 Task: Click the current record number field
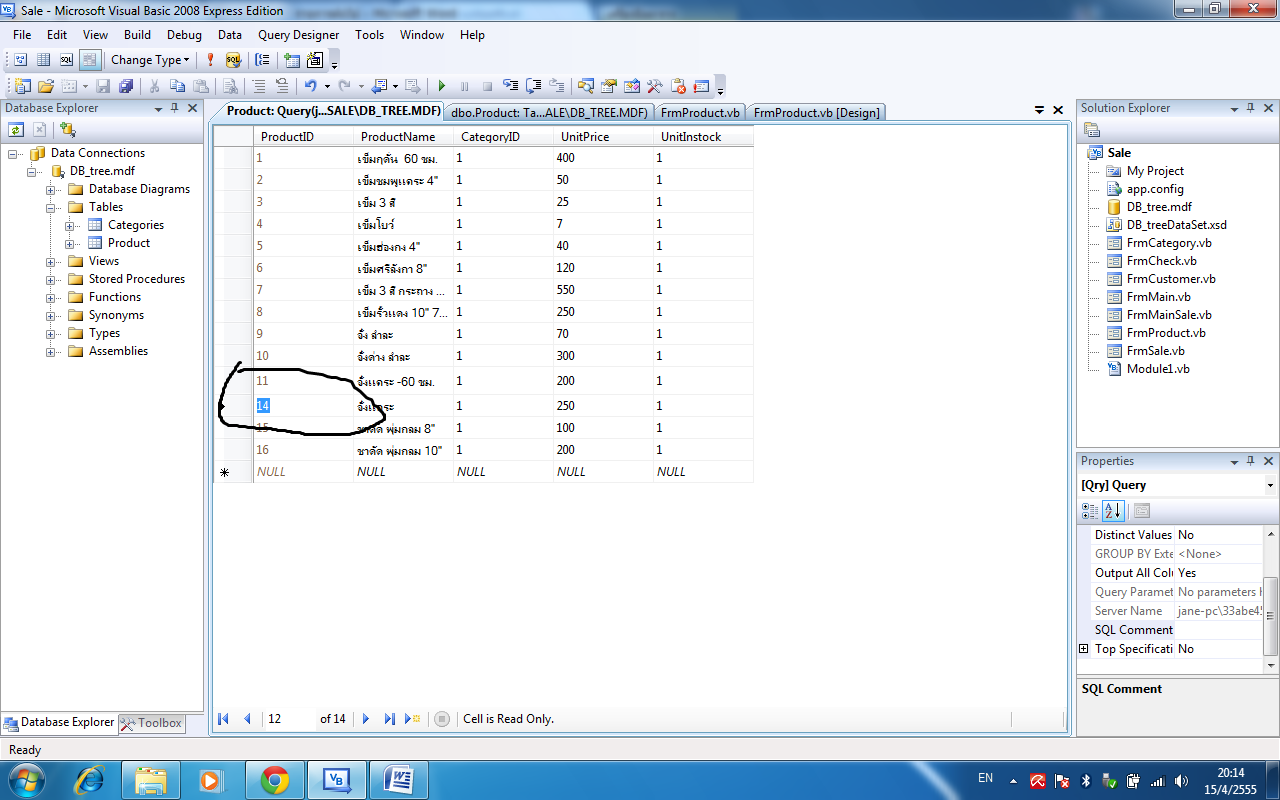pyautogui.click(x=289, y=719)
